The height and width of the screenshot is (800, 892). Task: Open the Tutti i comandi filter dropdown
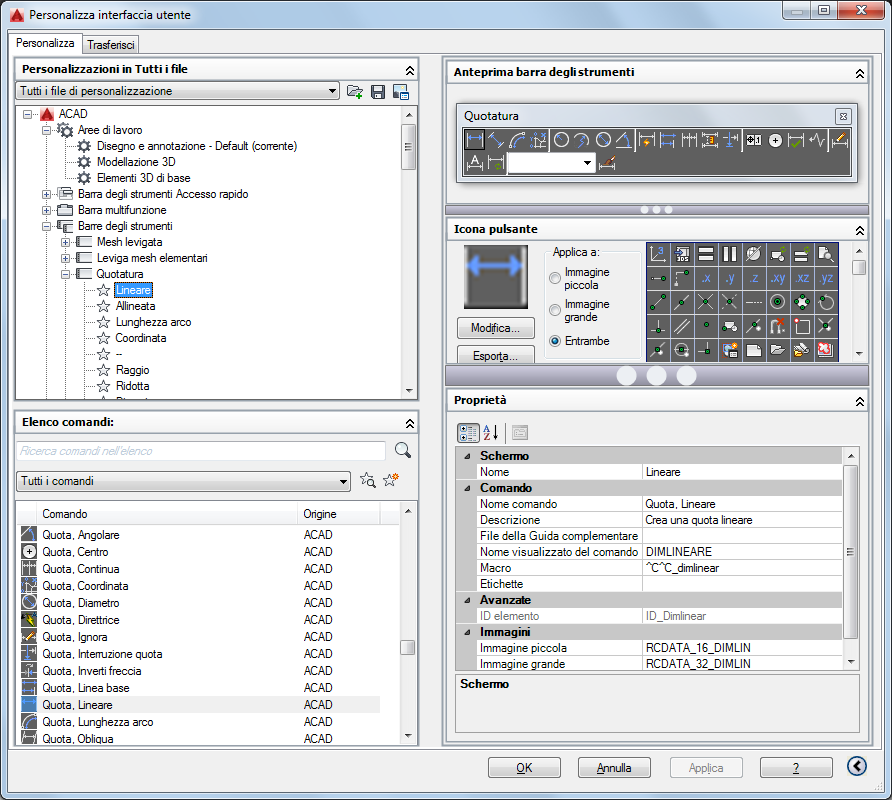pyautogui.click(x=343, y=481)
